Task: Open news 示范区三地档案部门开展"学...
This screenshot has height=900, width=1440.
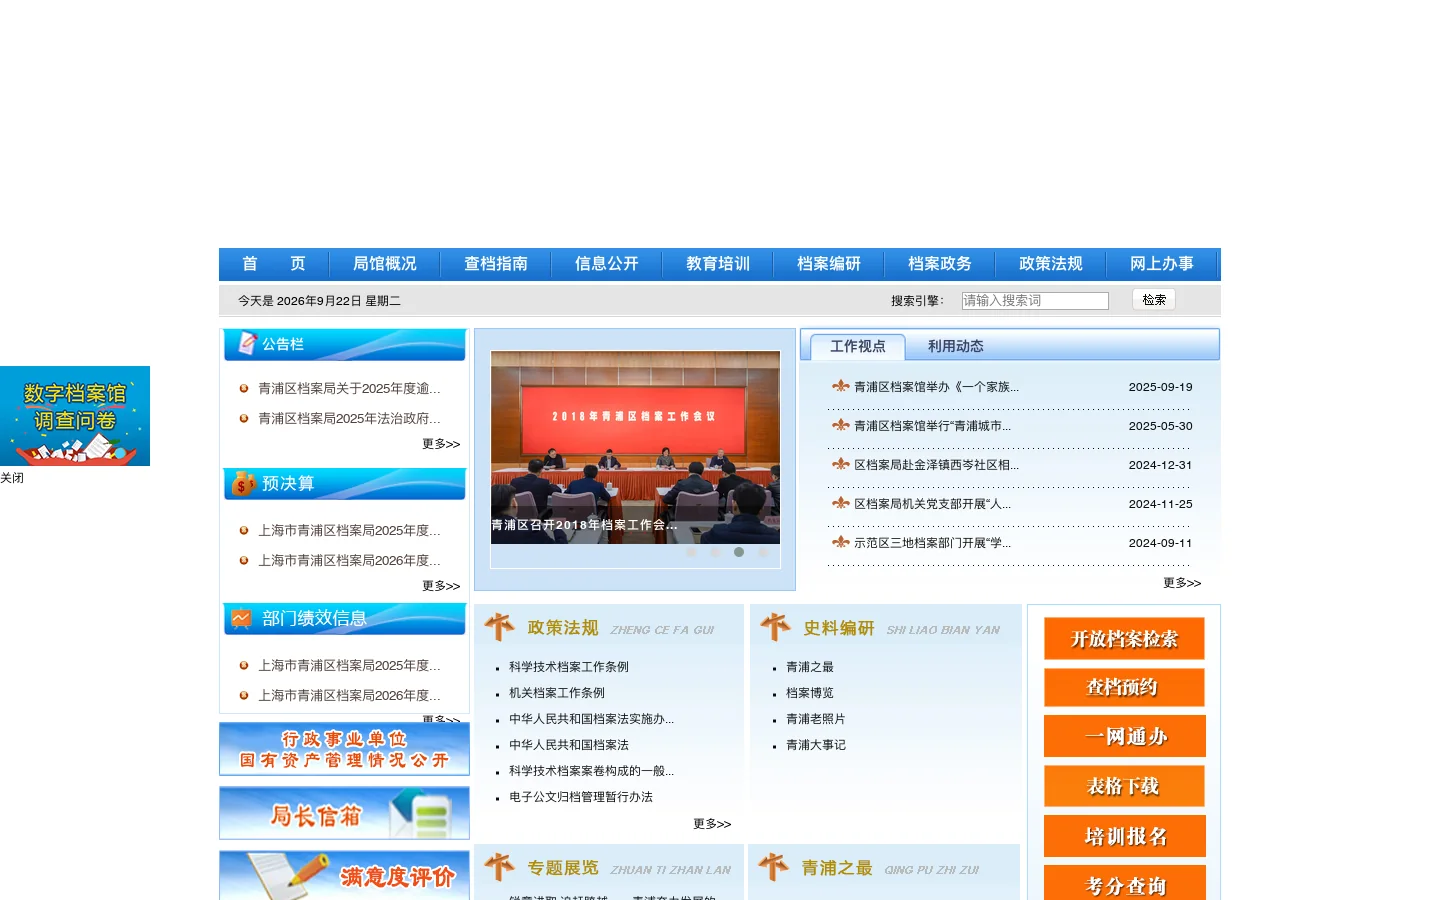Action: pos(932,543)
